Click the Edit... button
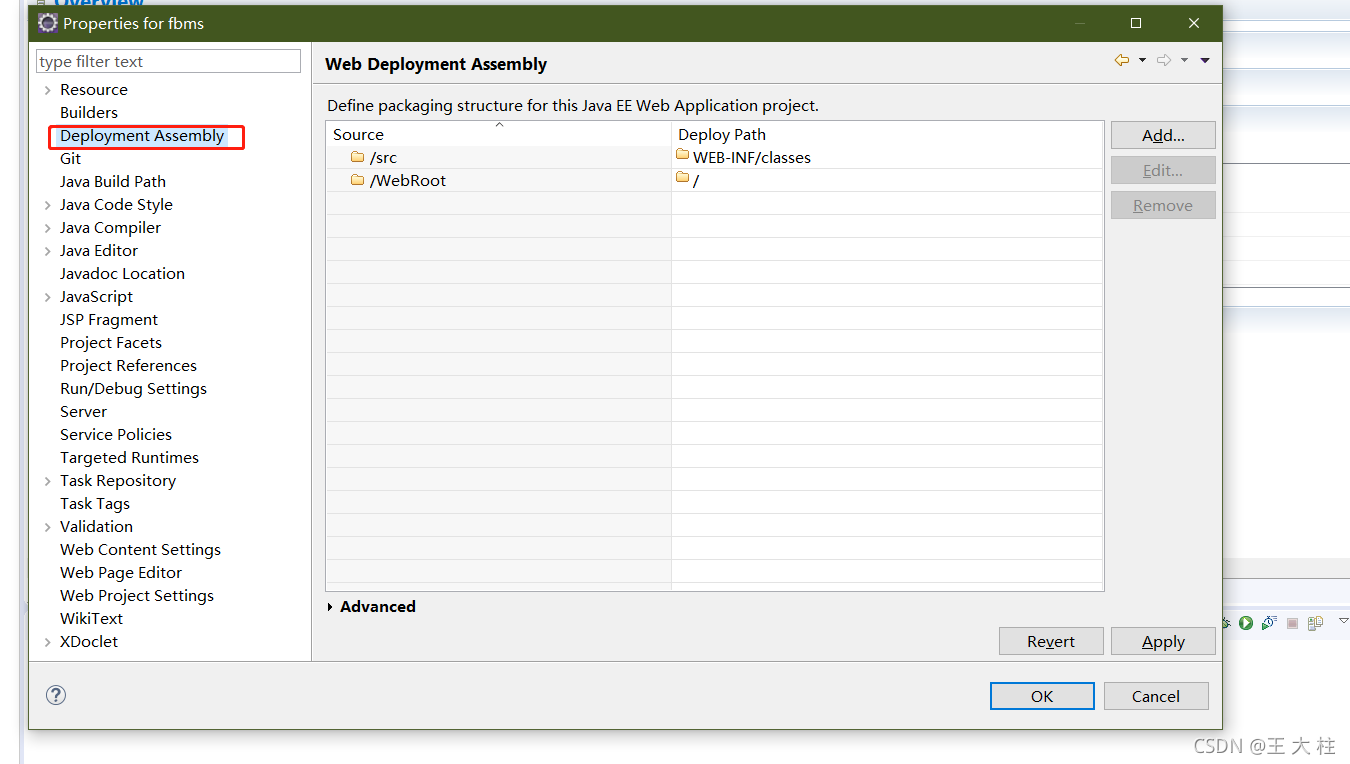Screen dimensions: 1350x764 (x=1163, y=170)
